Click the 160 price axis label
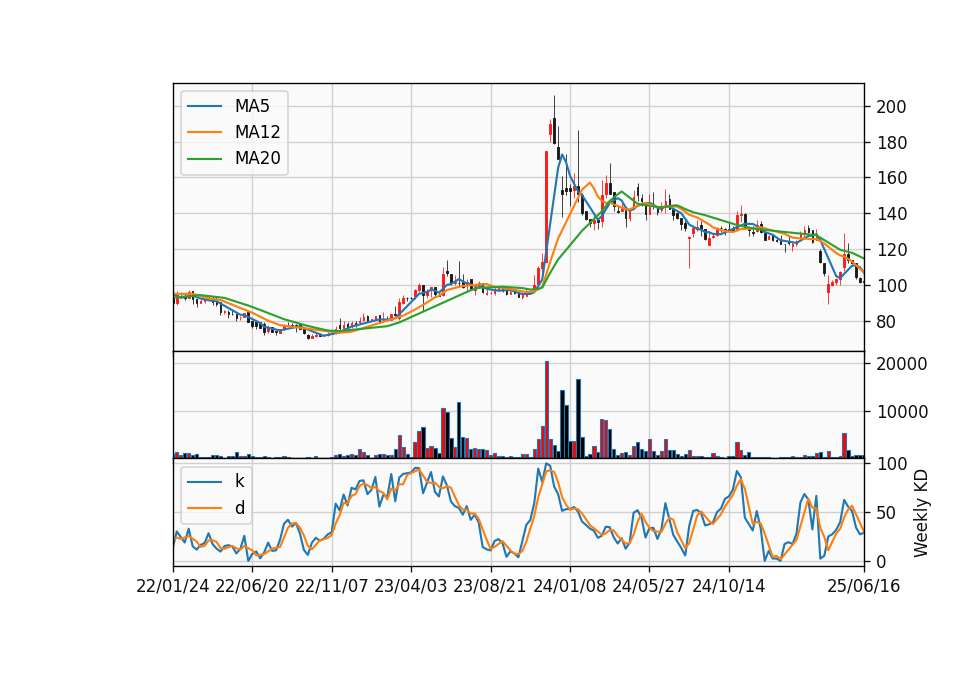The width and height of the screenshot is (960, 690). [x=891, y=178]
